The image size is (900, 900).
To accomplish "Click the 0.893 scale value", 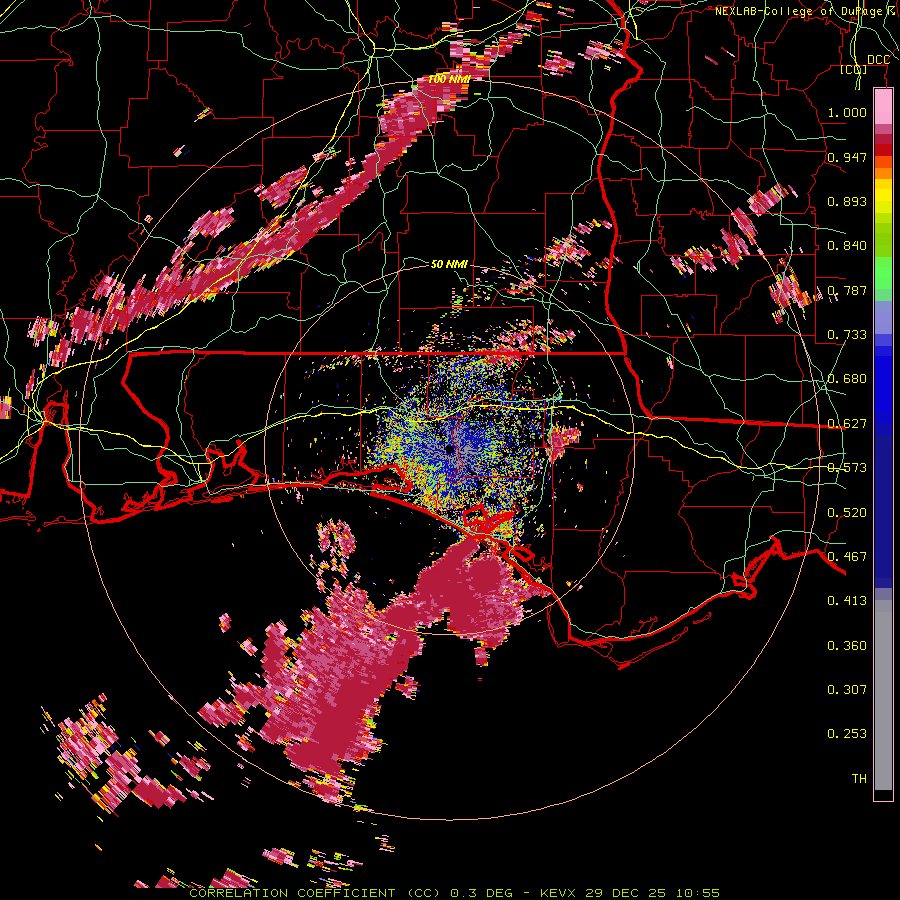I will pos(847,201).
